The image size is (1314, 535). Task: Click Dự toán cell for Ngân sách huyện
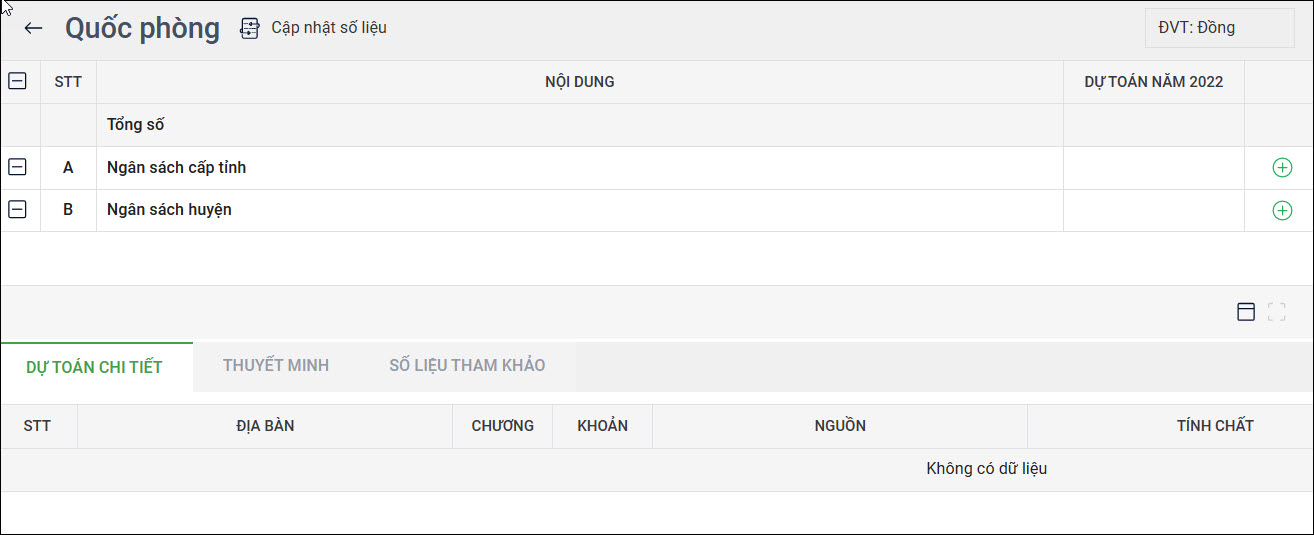click(x=1153, y=210)
